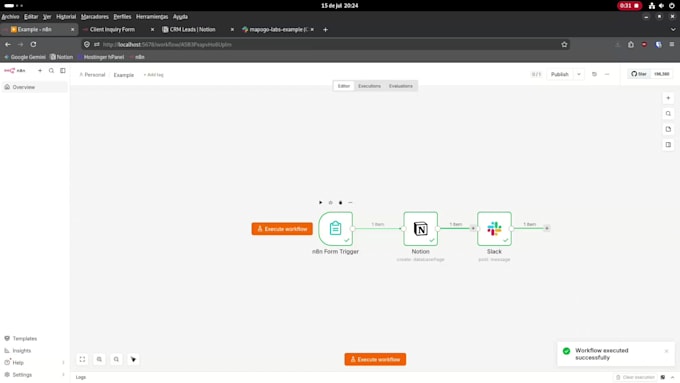Click bottom Execute workflow button
Viewport: 680px width, 383px height.
pyautogui.click(x=375, y=359)
